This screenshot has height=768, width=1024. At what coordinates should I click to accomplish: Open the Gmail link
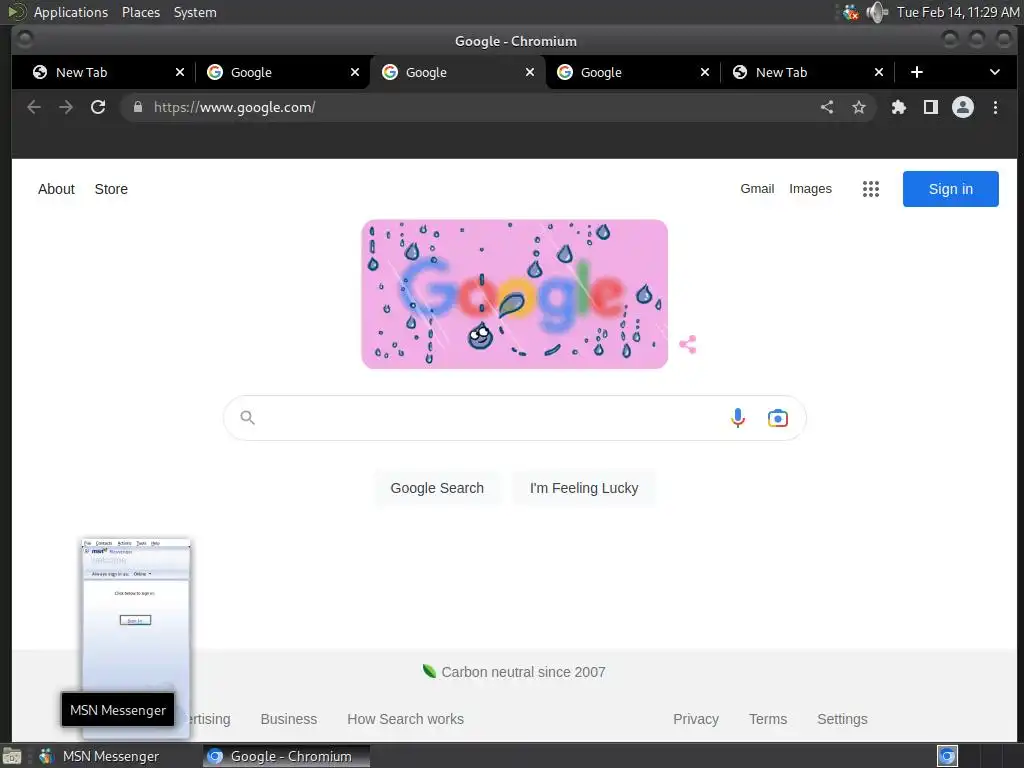tap(757, 189)
